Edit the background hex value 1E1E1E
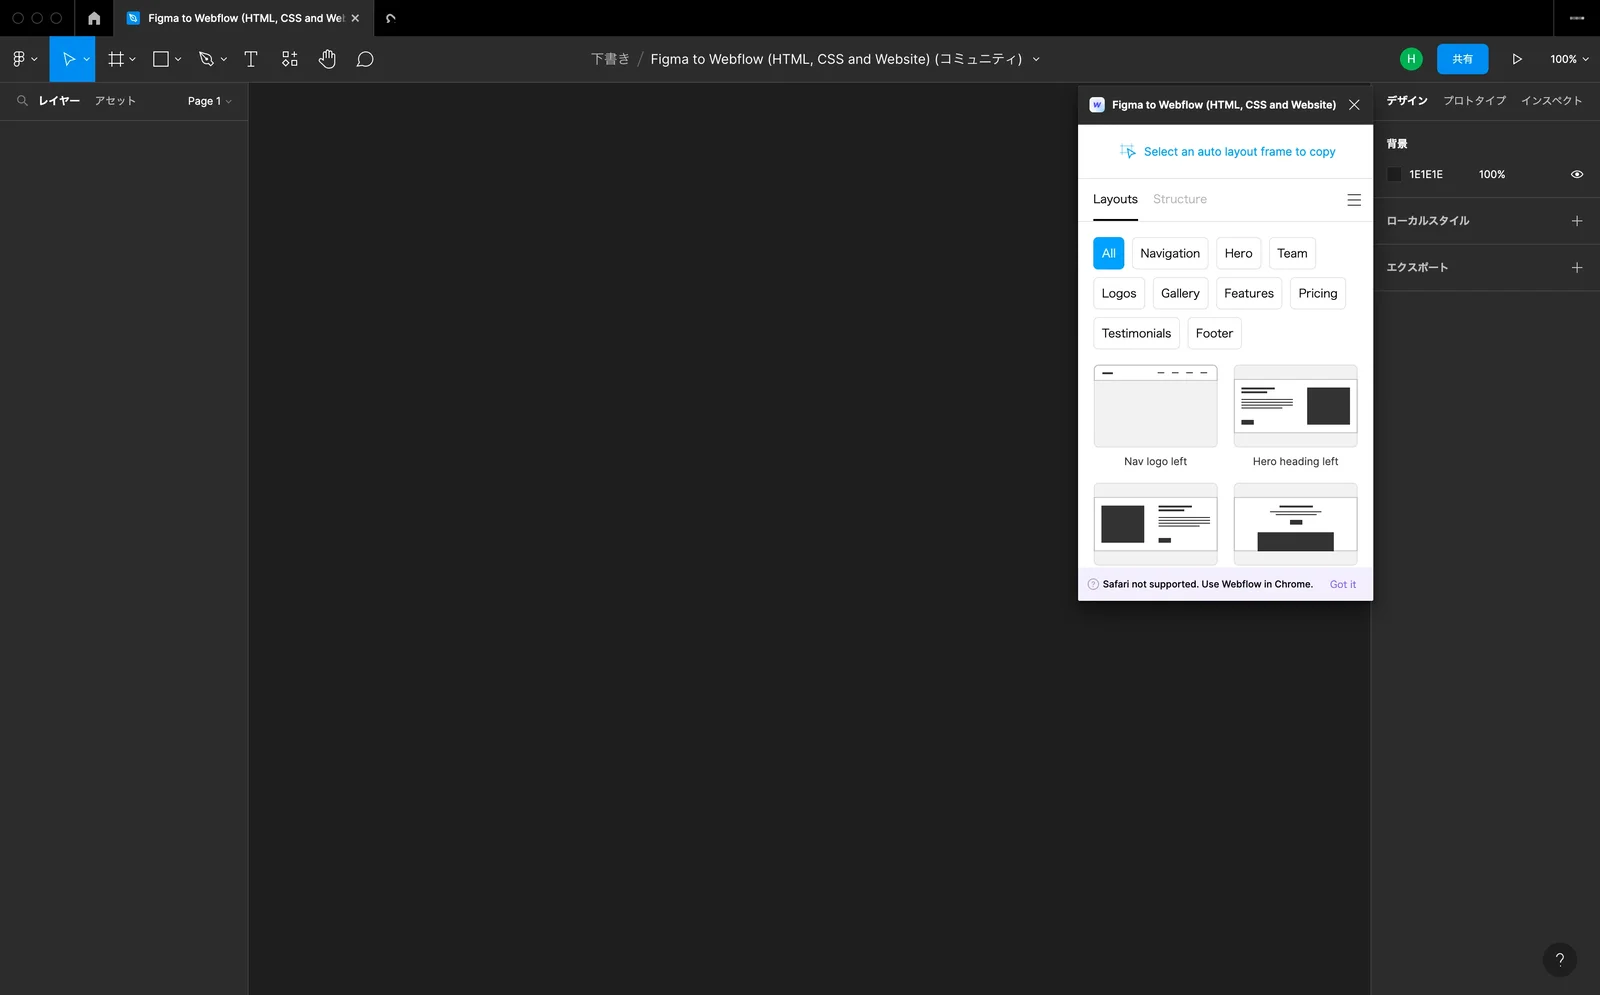Viewport: 1600px width, 995px height. coord(1426,174)
